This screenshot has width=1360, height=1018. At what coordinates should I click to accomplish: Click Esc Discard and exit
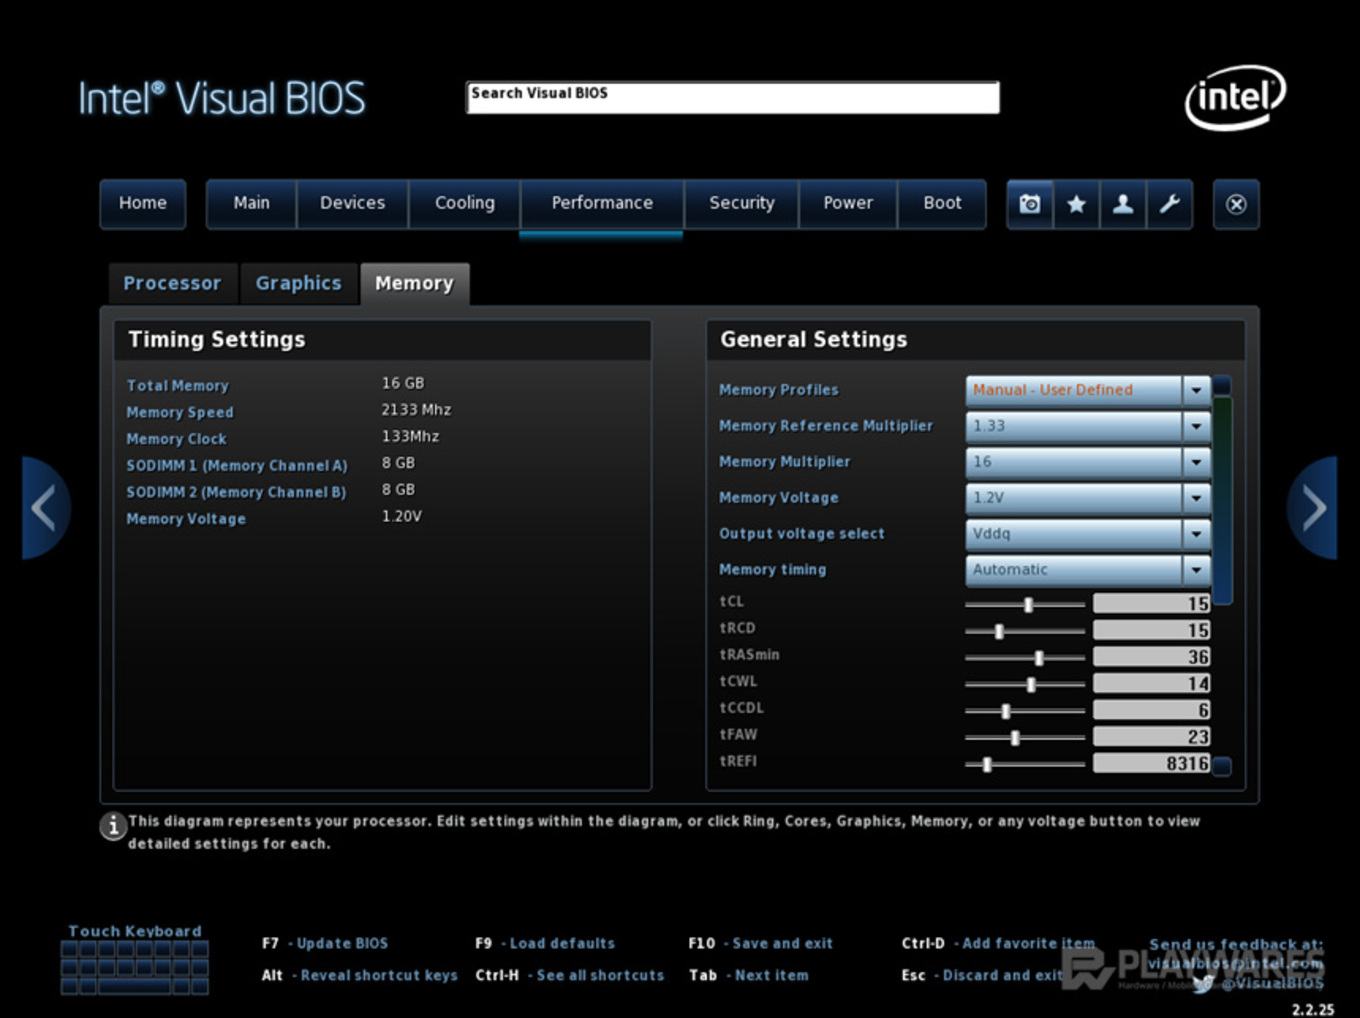[982, 975]
